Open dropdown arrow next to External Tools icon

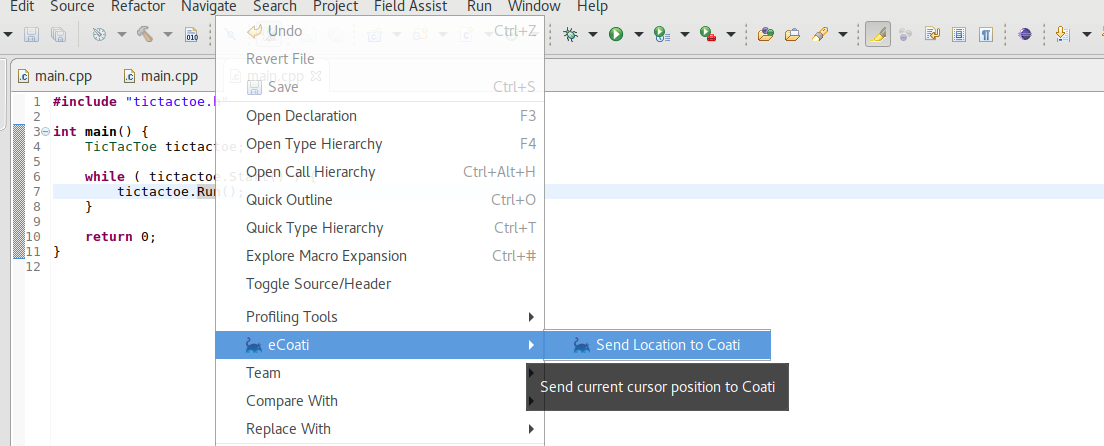point(731,34)
